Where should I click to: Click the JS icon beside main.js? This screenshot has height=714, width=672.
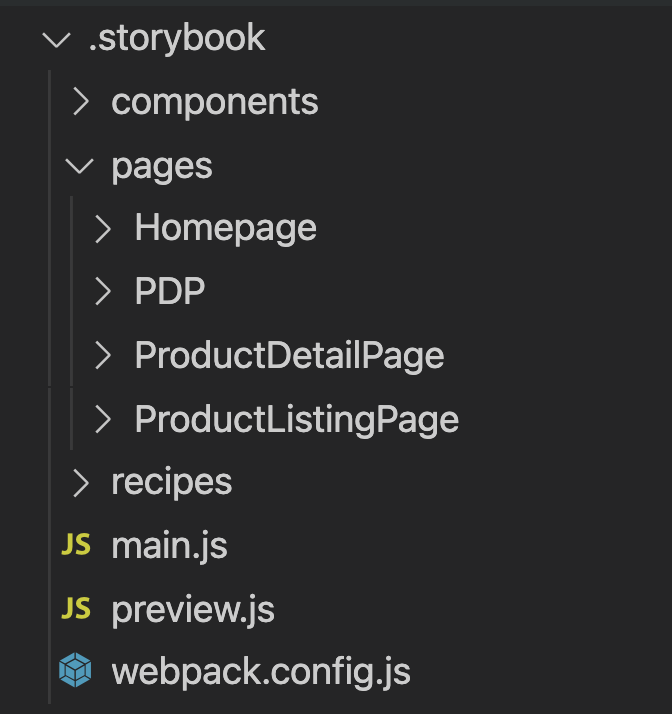coord(76,544)
